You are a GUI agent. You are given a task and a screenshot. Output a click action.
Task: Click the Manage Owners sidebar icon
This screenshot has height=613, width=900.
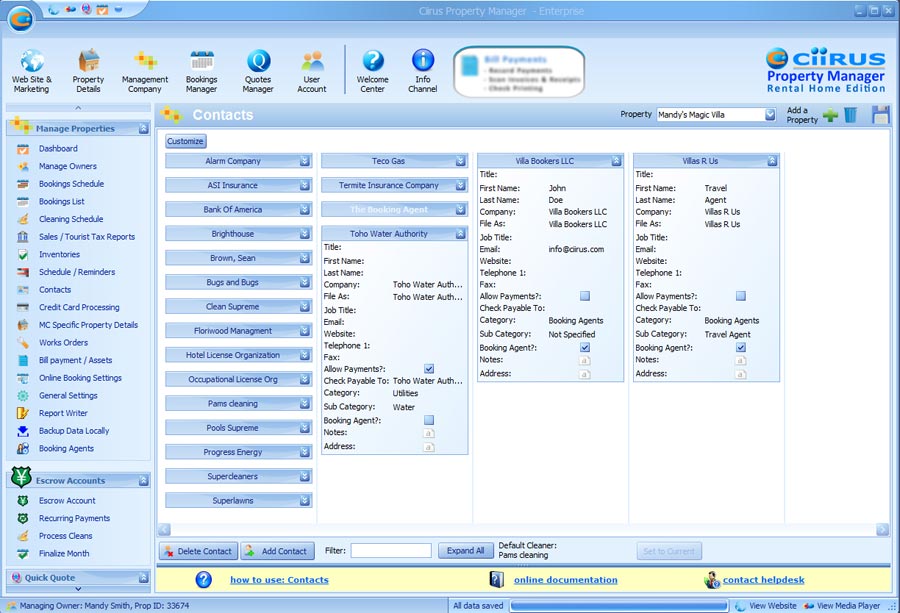pos(23,166)
